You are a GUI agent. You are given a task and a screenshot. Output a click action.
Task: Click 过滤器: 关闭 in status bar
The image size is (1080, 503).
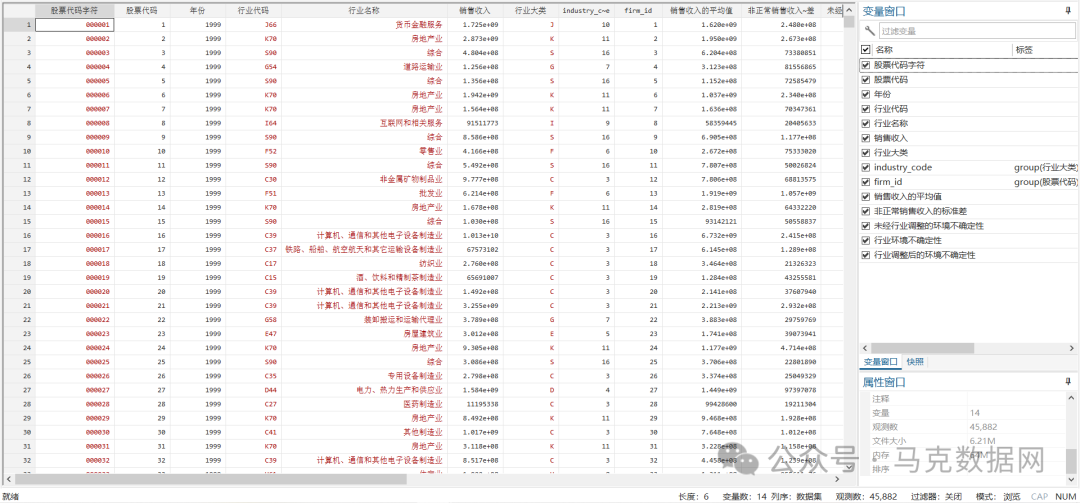pos(937,496)
